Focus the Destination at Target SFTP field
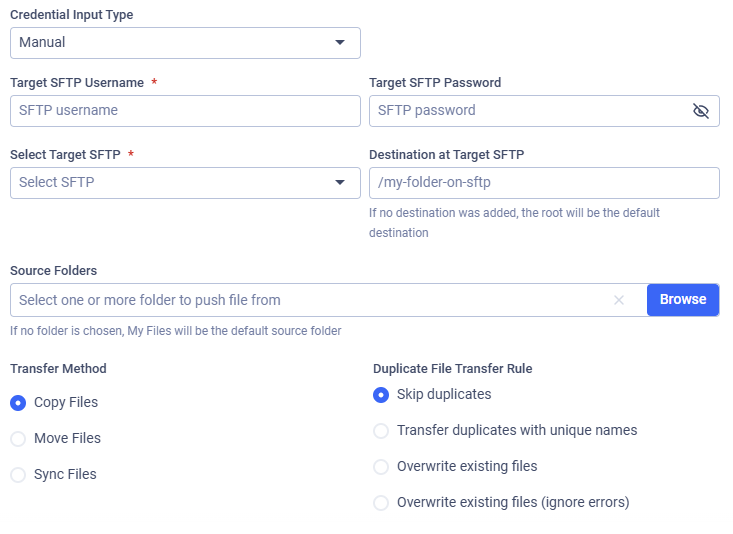 pyautogui.click(x=544, y=183)
